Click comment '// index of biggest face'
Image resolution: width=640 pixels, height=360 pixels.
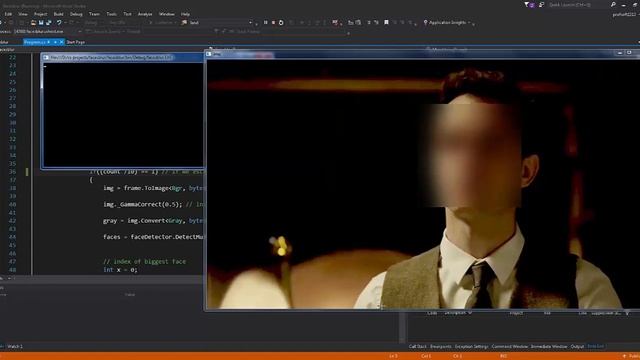click(144, 261)
